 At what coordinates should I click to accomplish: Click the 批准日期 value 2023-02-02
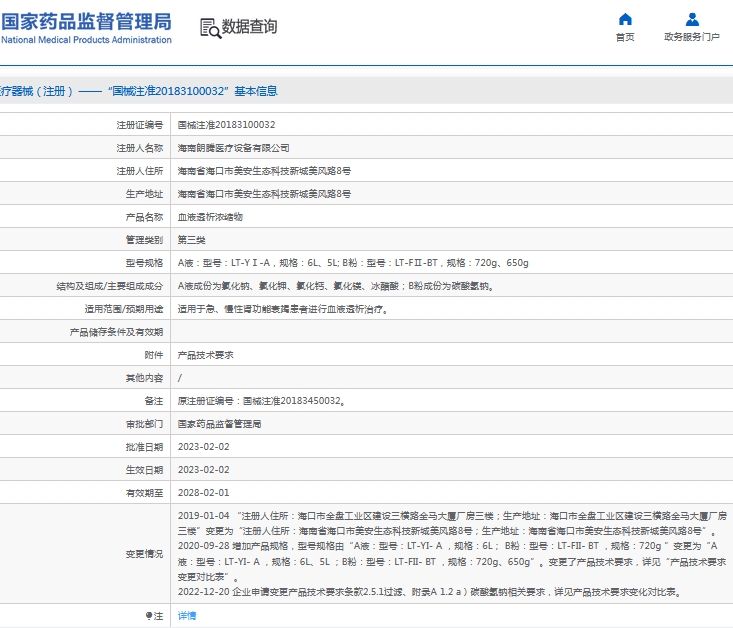point(203,447)
